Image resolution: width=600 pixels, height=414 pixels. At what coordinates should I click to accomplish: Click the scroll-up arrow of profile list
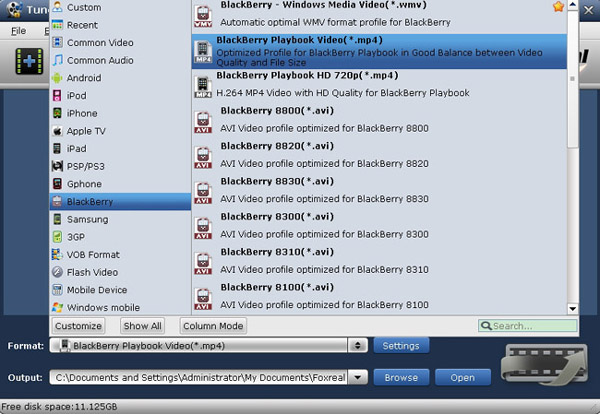tap(572, 5)
